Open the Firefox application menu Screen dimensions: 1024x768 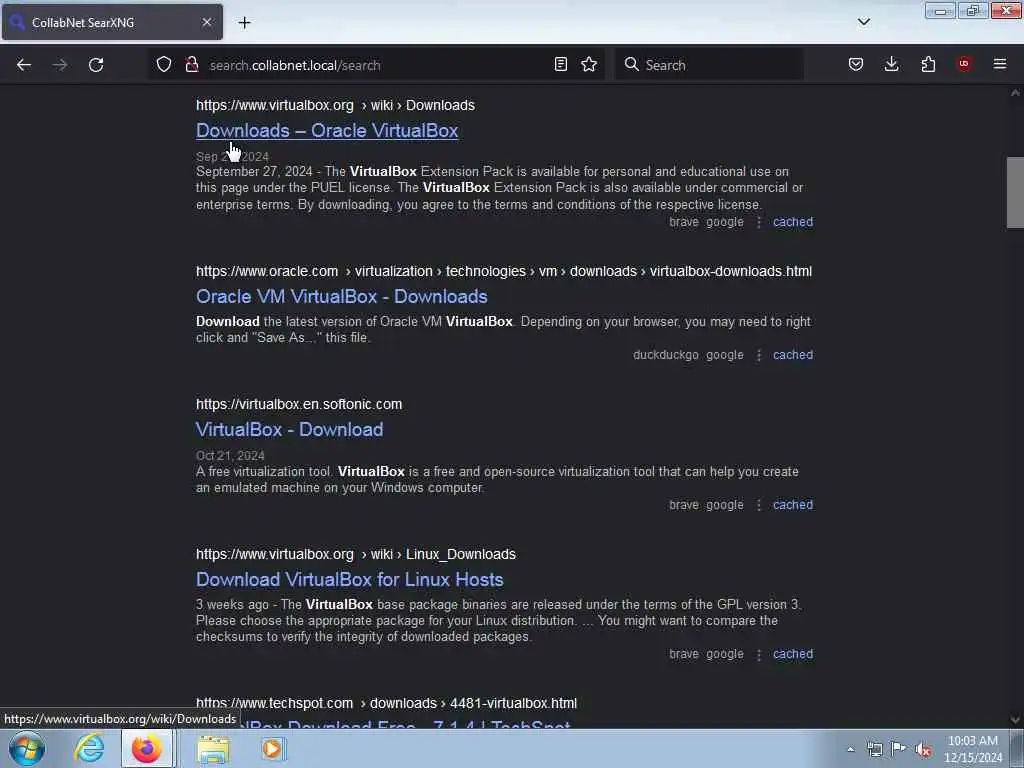tap(1000, 64)
